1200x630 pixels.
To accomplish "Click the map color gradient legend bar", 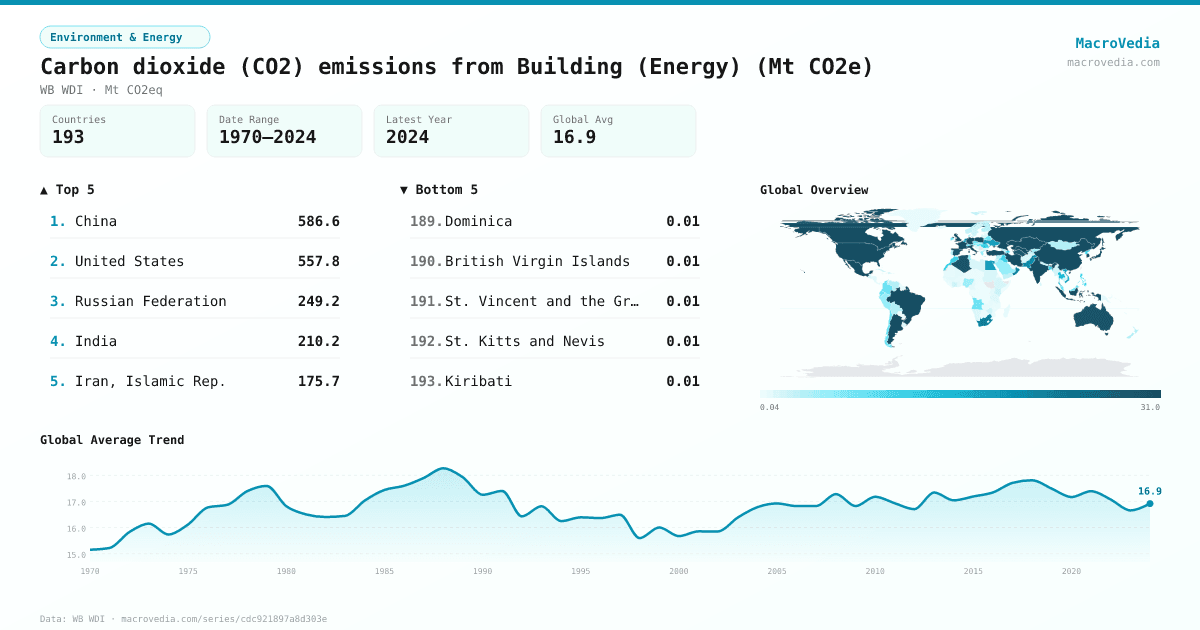I will click(x=960, y=394).
